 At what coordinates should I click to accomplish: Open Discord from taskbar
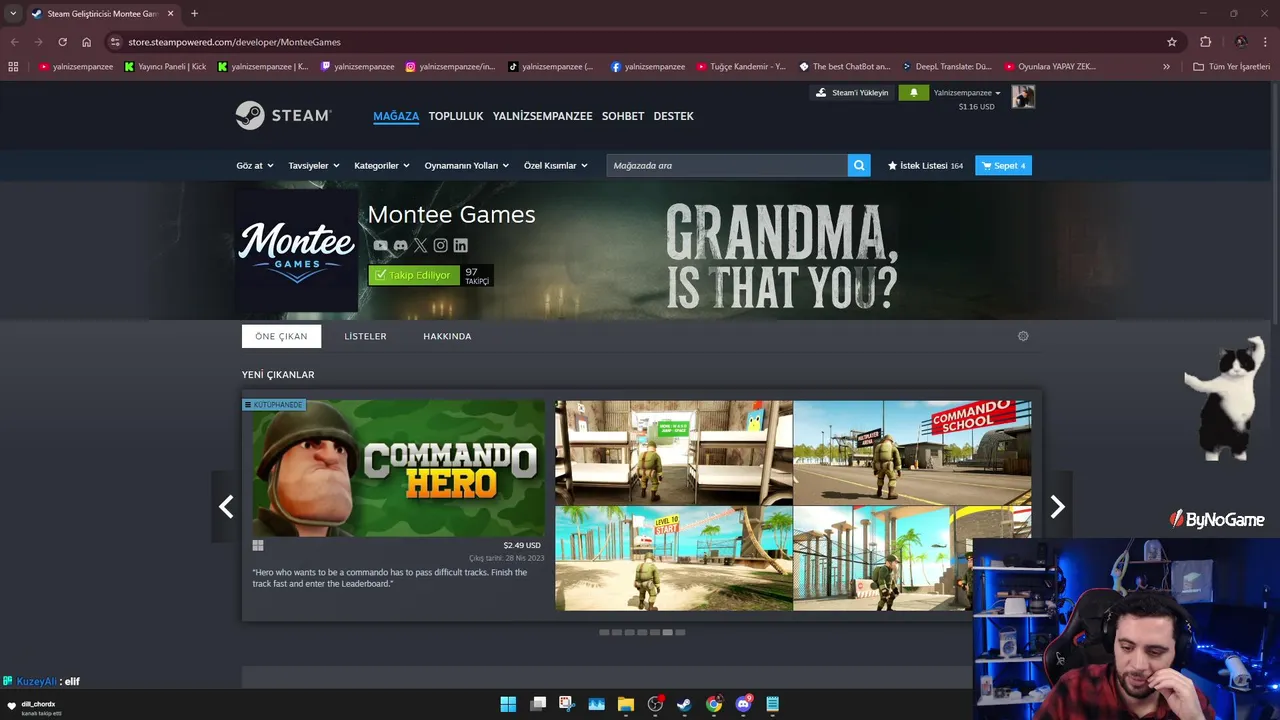(743, 704)
